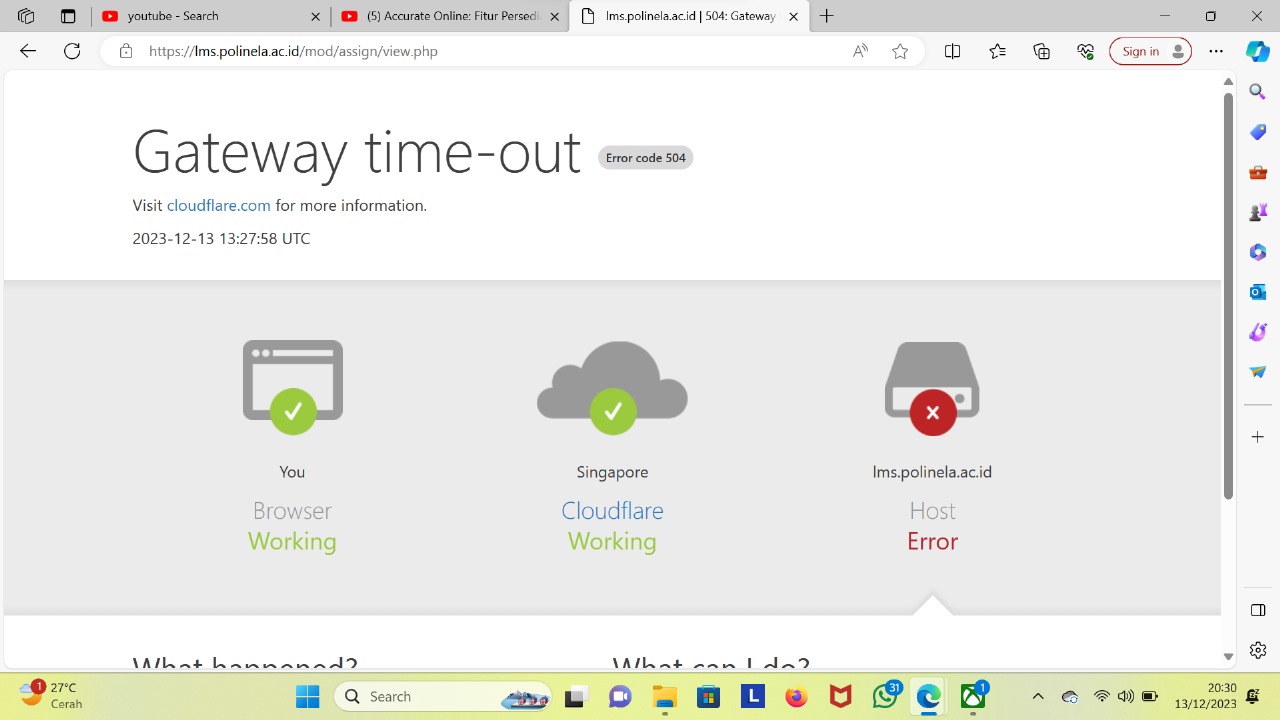Open Workspaces icon in title bar
This screenshot has height=720, width=1280.
pyautogui.click(x=26, y=16)
